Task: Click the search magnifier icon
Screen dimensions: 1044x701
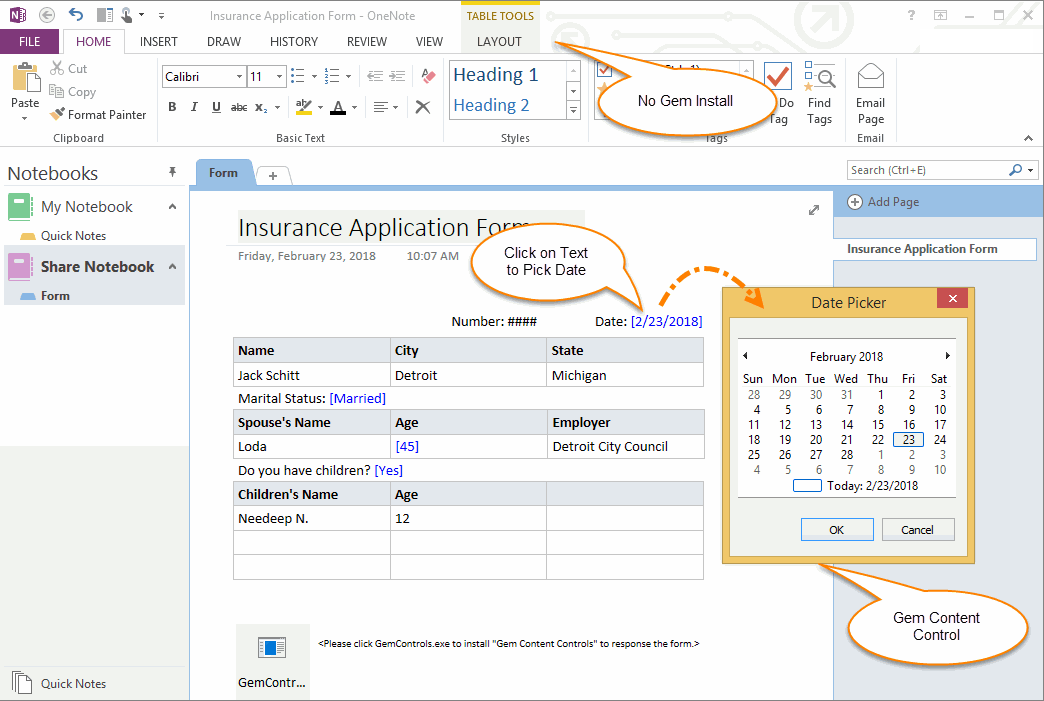Action: 1015,170
